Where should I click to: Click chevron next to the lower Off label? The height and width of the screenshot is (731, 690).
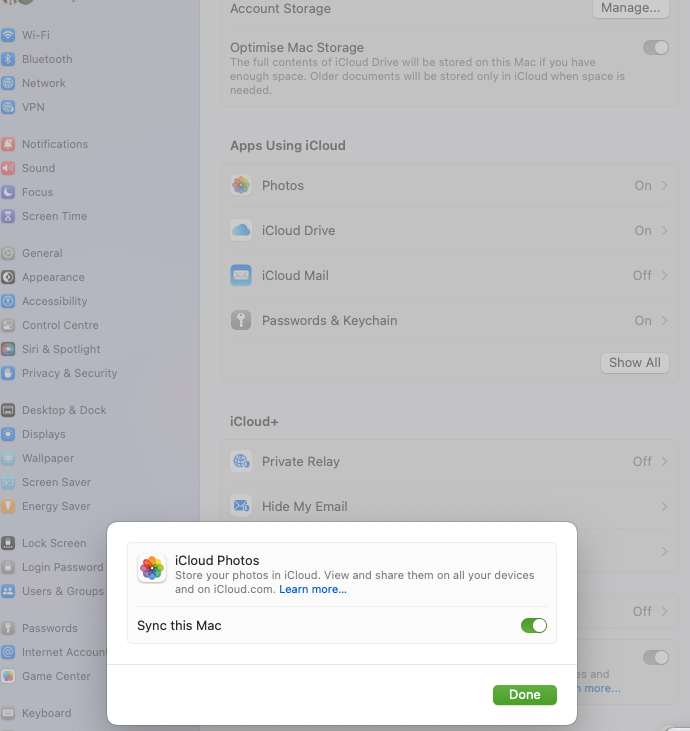point(664,611)
